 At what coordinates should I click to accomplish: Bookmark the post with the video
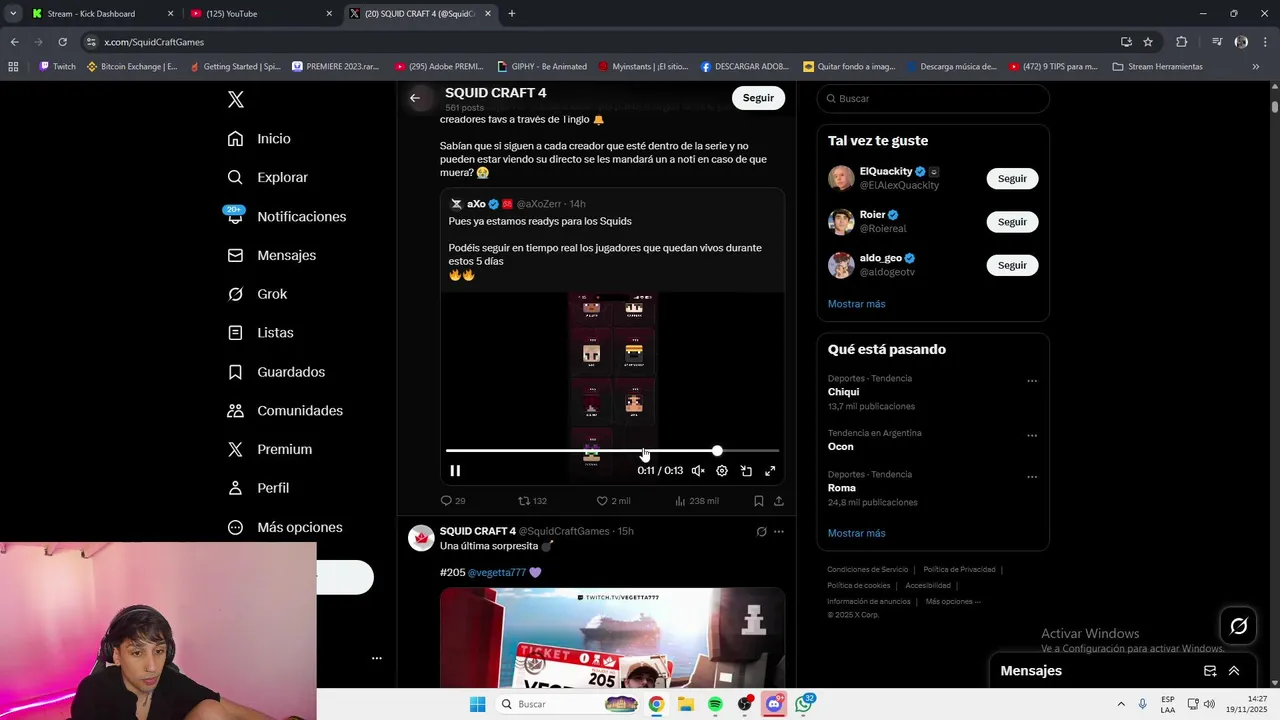(x=759, y=501)
